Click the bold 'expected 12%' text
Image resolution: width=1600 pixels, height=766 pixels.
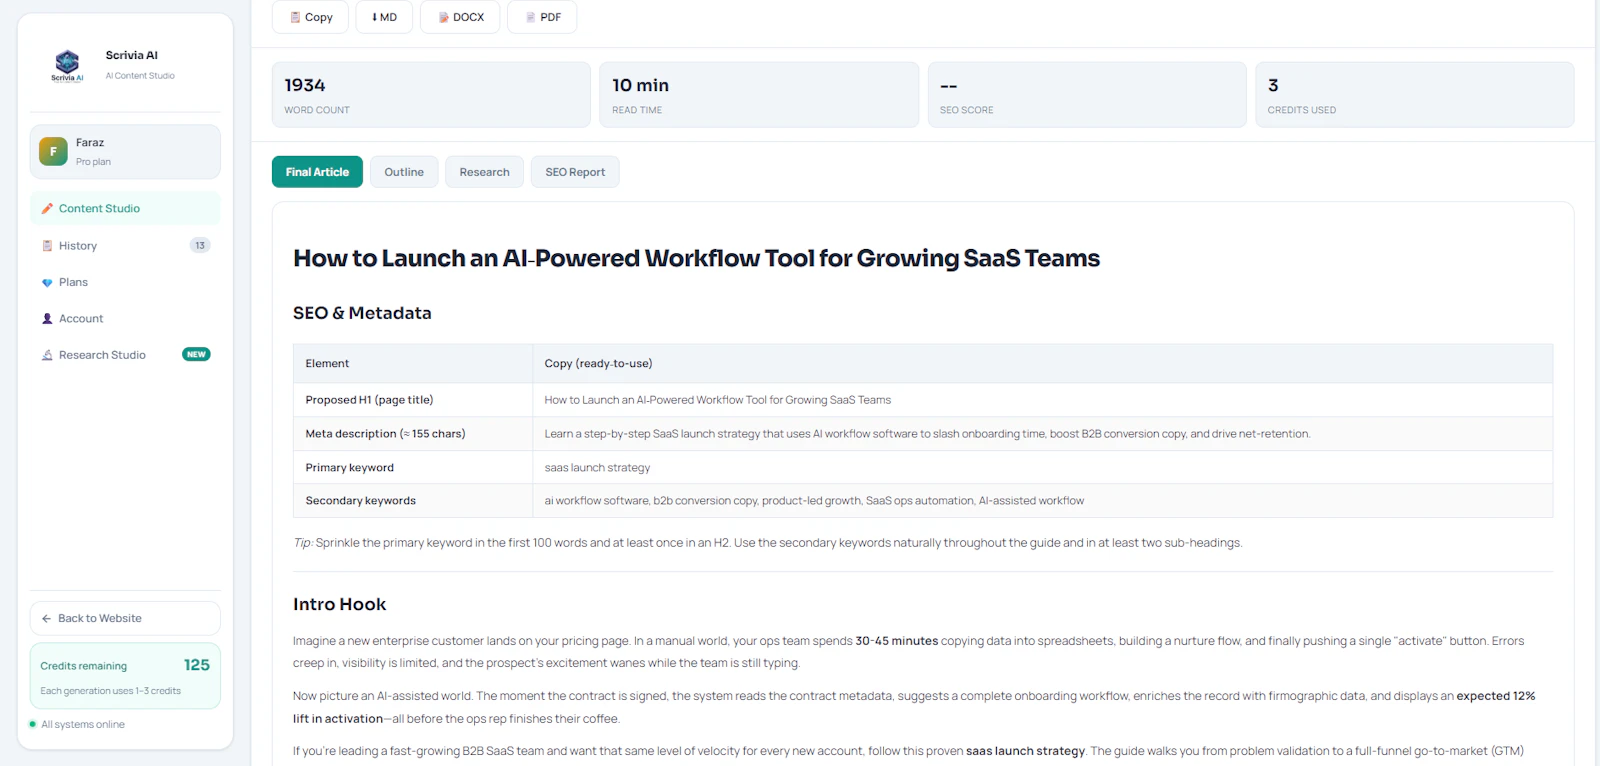click(1495, 696)
